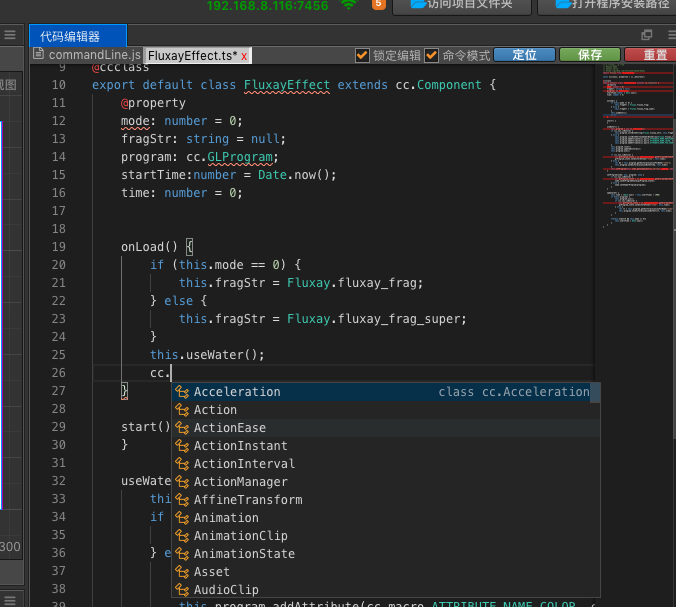This screenshot has width=676, height=607.
Task: Click the blue 定位 button
Action: [x=524, y=55]
